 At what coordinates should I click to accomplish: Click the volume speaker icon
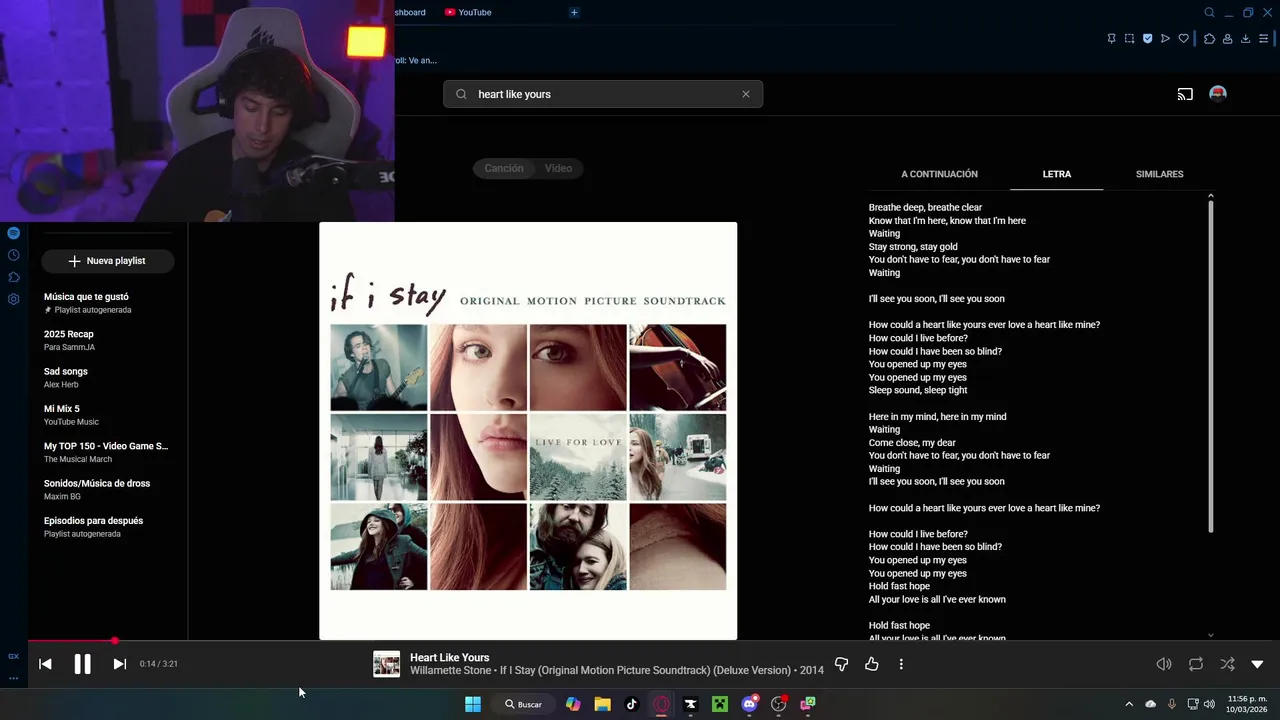[x=1164, y=664]
